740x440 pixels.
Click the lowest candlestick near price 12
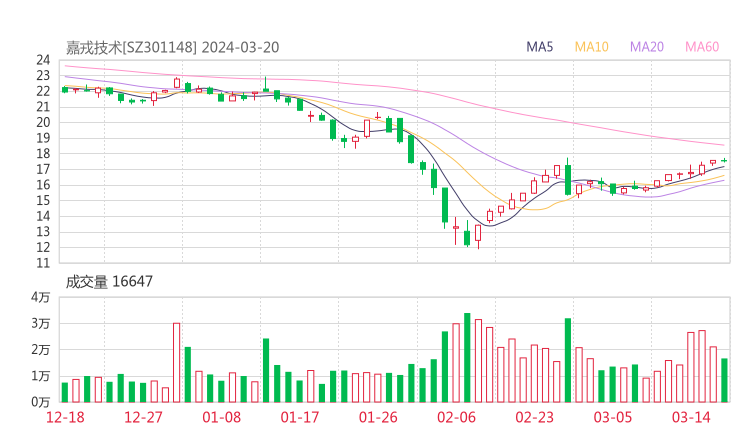(478, 235)
